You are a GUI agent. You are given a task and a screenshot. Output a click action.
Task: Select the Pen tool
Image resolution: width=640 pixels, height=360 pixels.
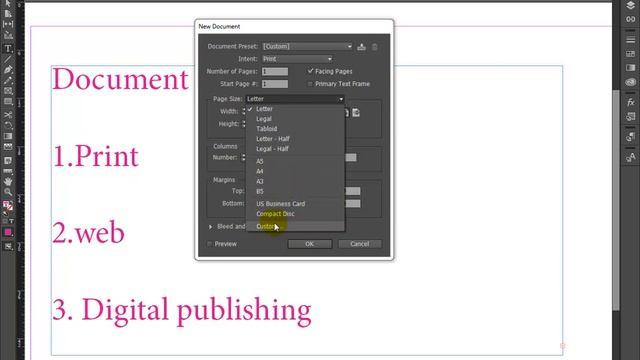[8, 70]
